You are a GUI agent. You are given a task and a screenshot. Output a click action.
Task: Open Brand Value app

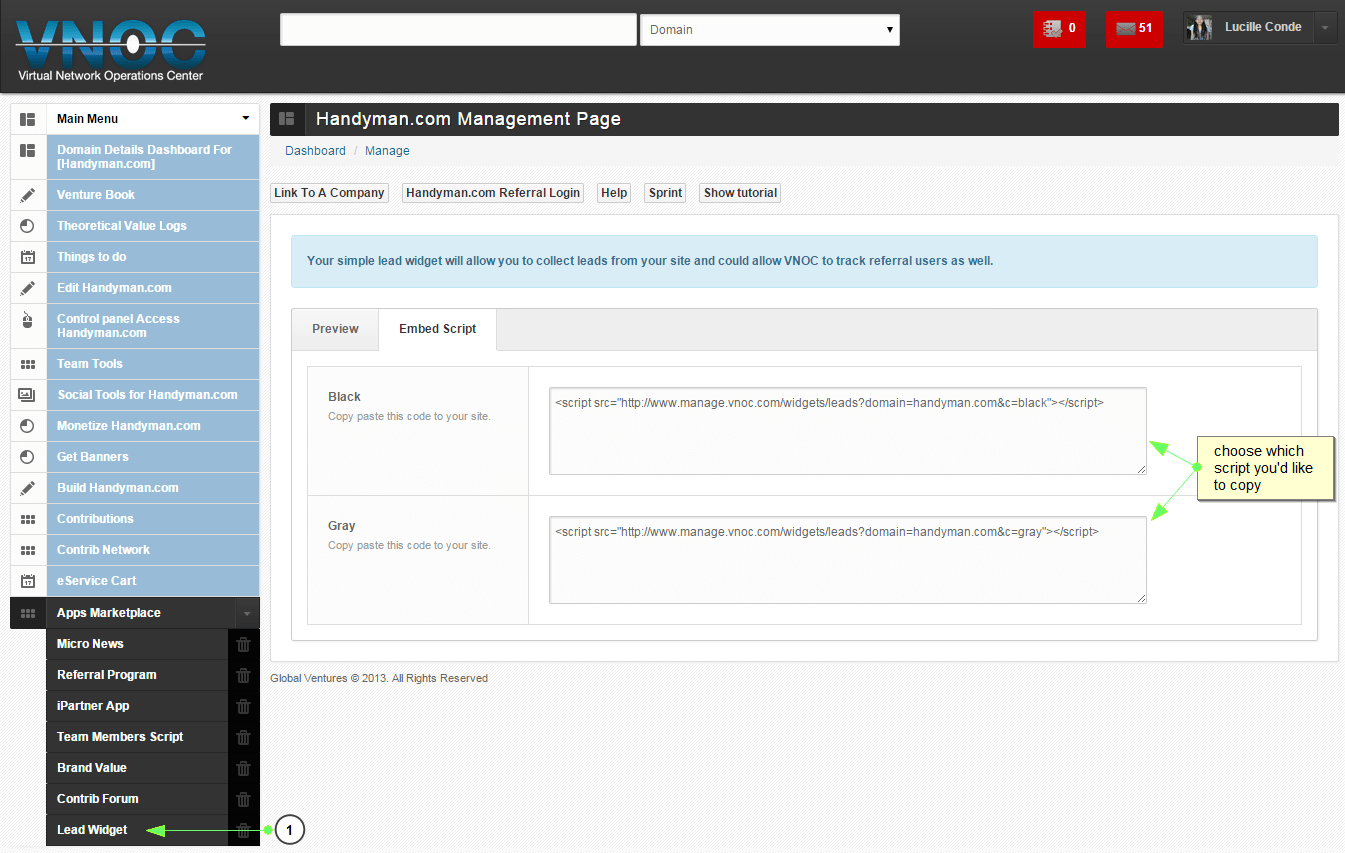[137, 768]
